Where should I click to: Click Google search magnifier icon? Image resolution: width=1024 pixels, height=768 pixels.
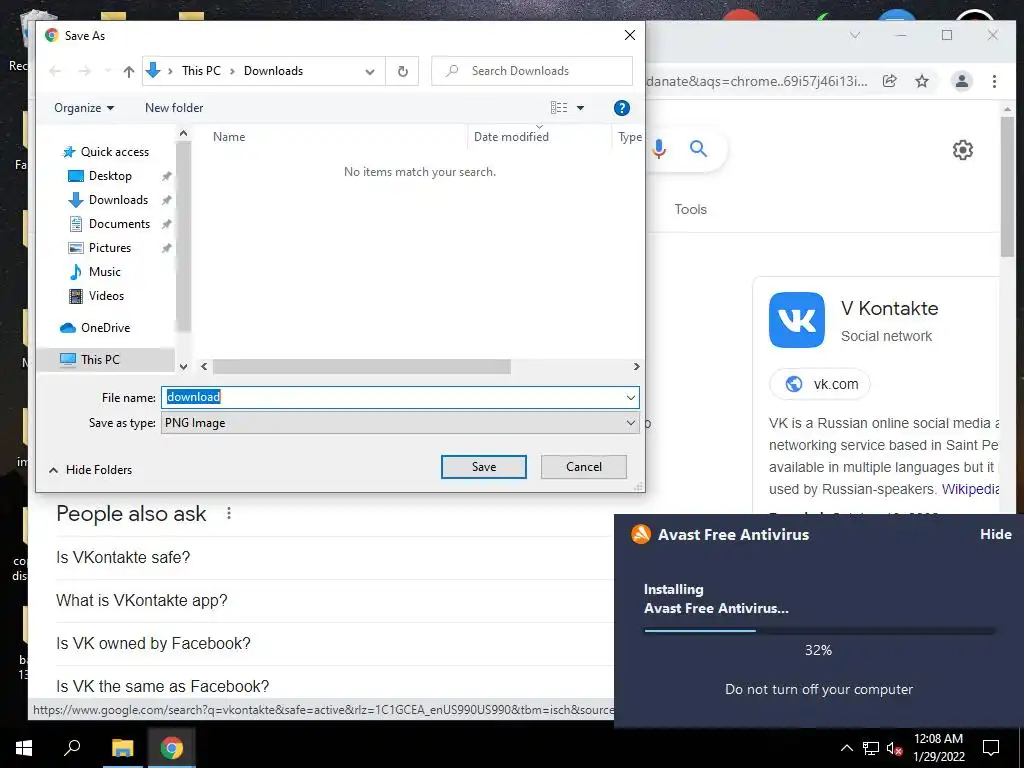coord(699,149)
